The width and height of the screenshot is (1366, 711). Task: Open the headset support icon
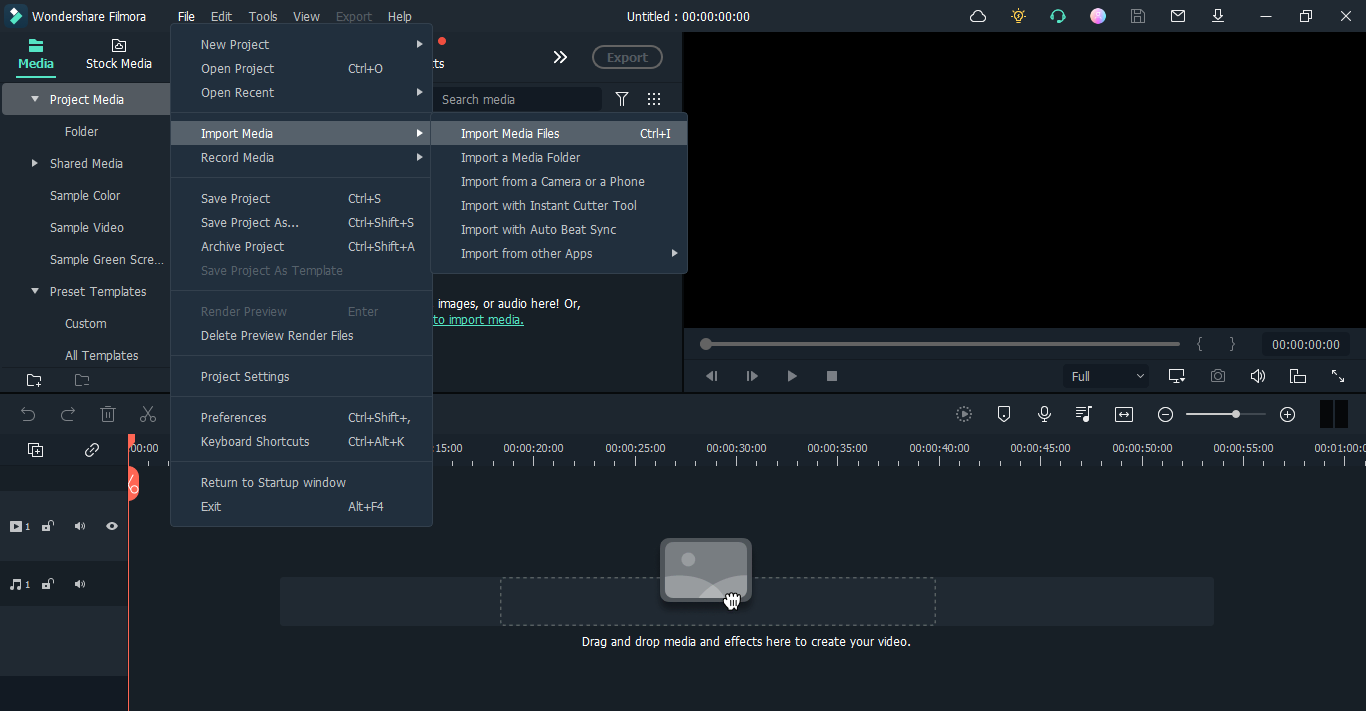pos(1058,16)
